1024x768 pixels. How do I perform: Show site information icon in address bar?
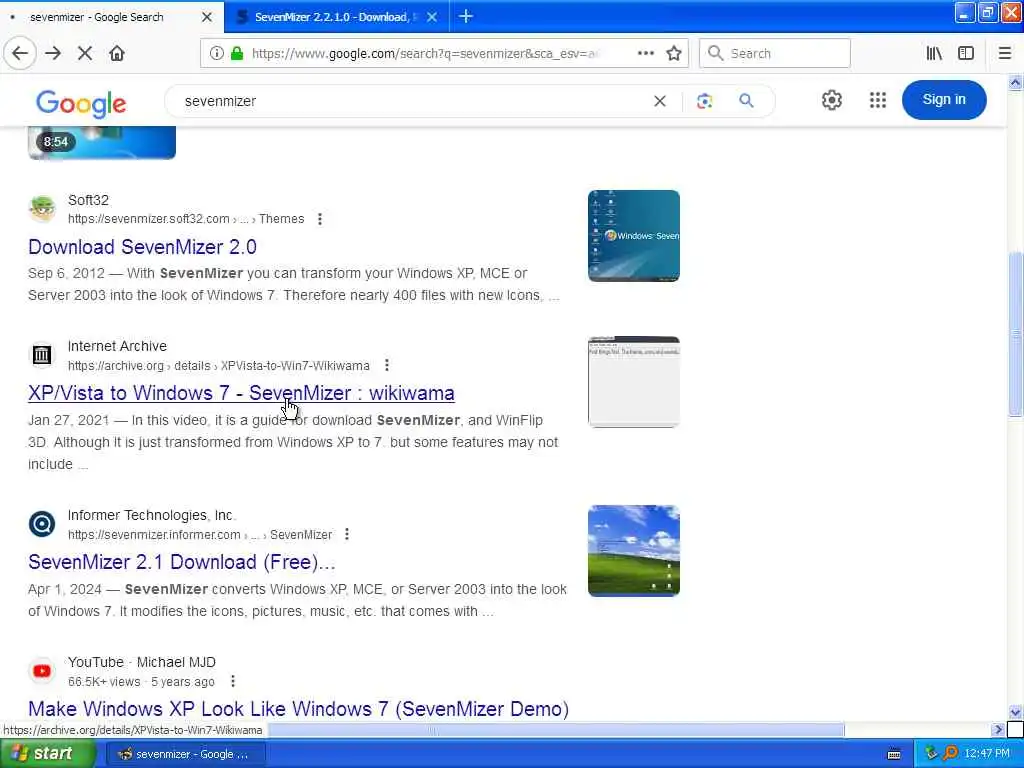pyautogui.click(x=217, y=53)
